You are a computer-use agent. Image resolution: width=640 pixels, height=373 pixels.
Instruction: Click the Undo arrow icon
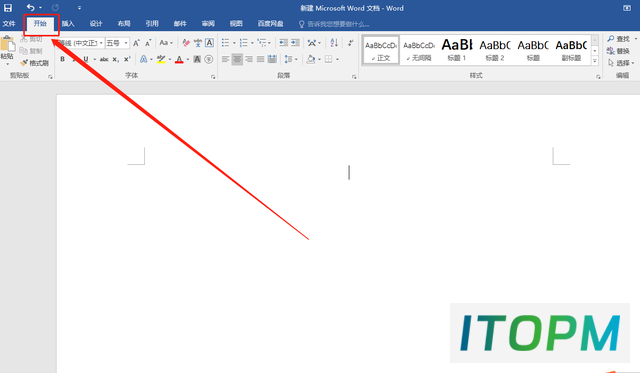pos(31,7)
